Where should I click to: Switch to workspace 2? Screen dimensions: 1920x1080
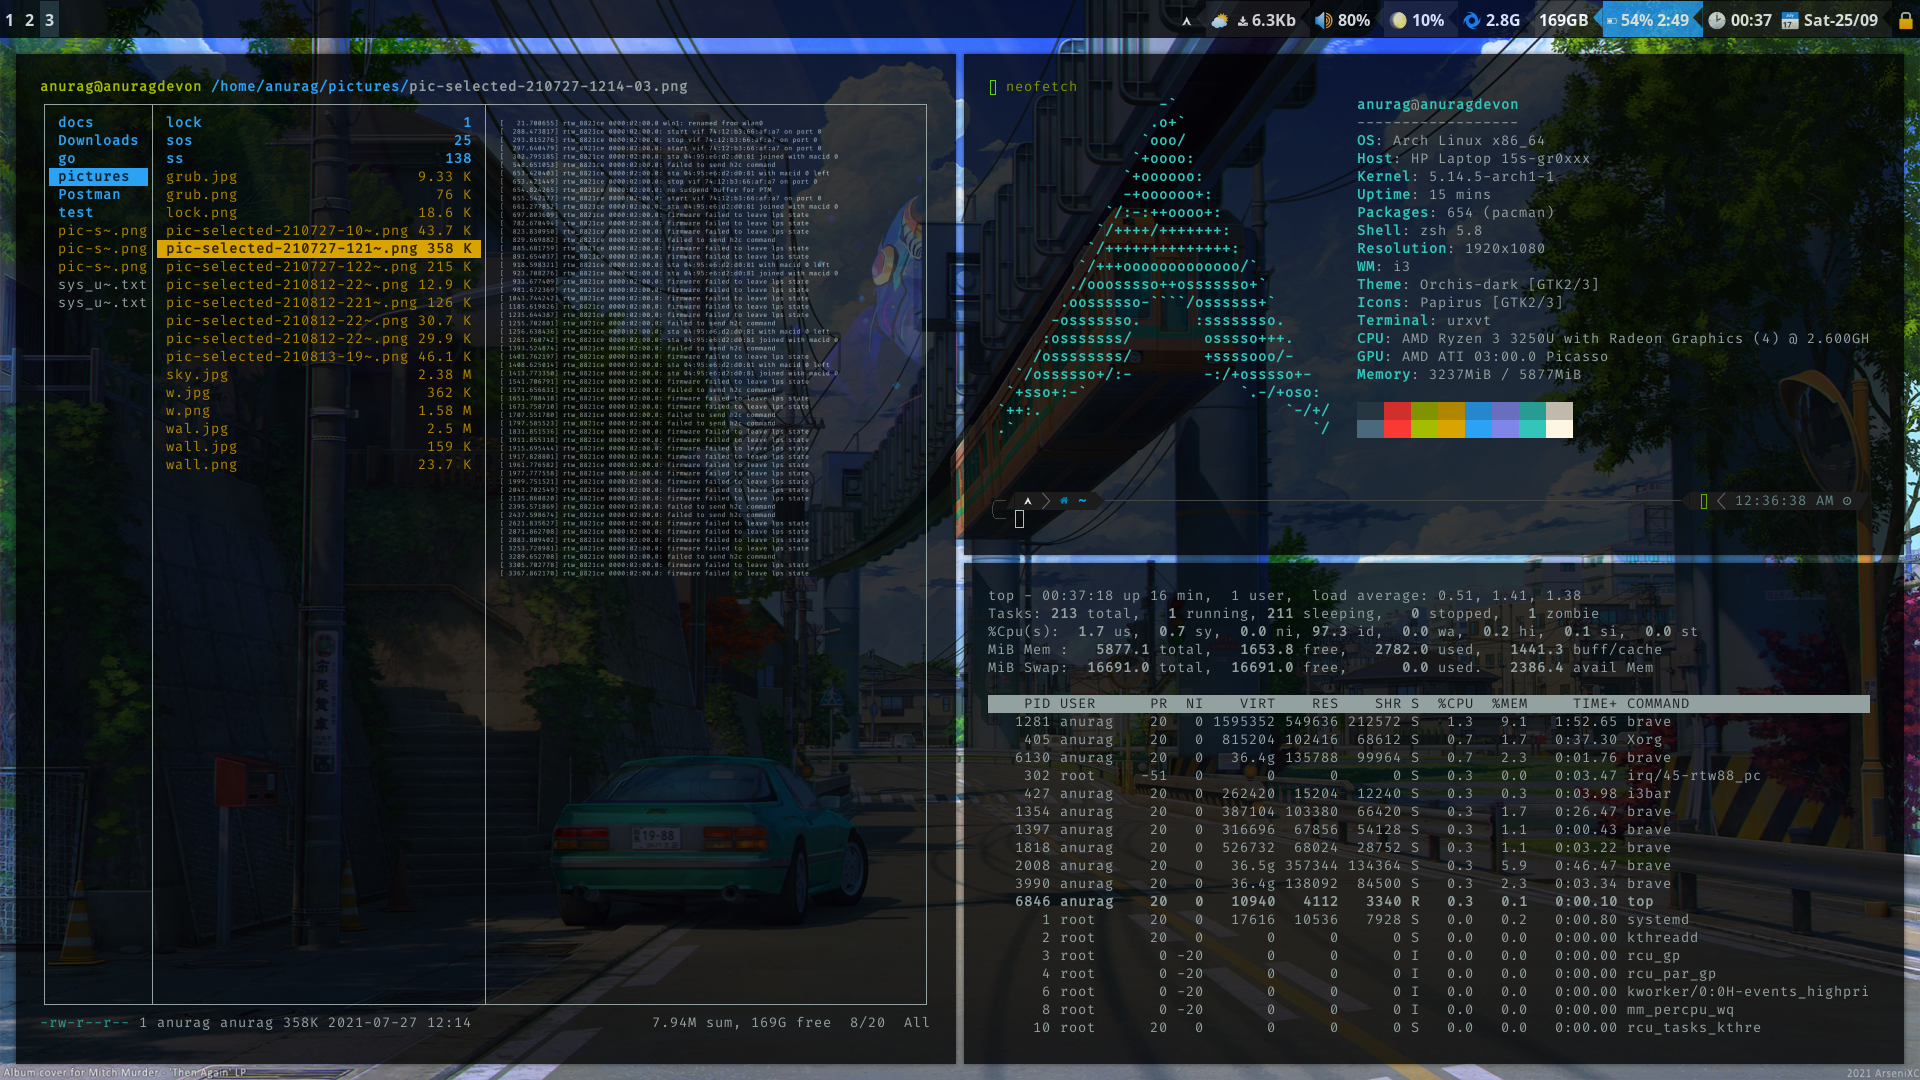tap(29, 20)
